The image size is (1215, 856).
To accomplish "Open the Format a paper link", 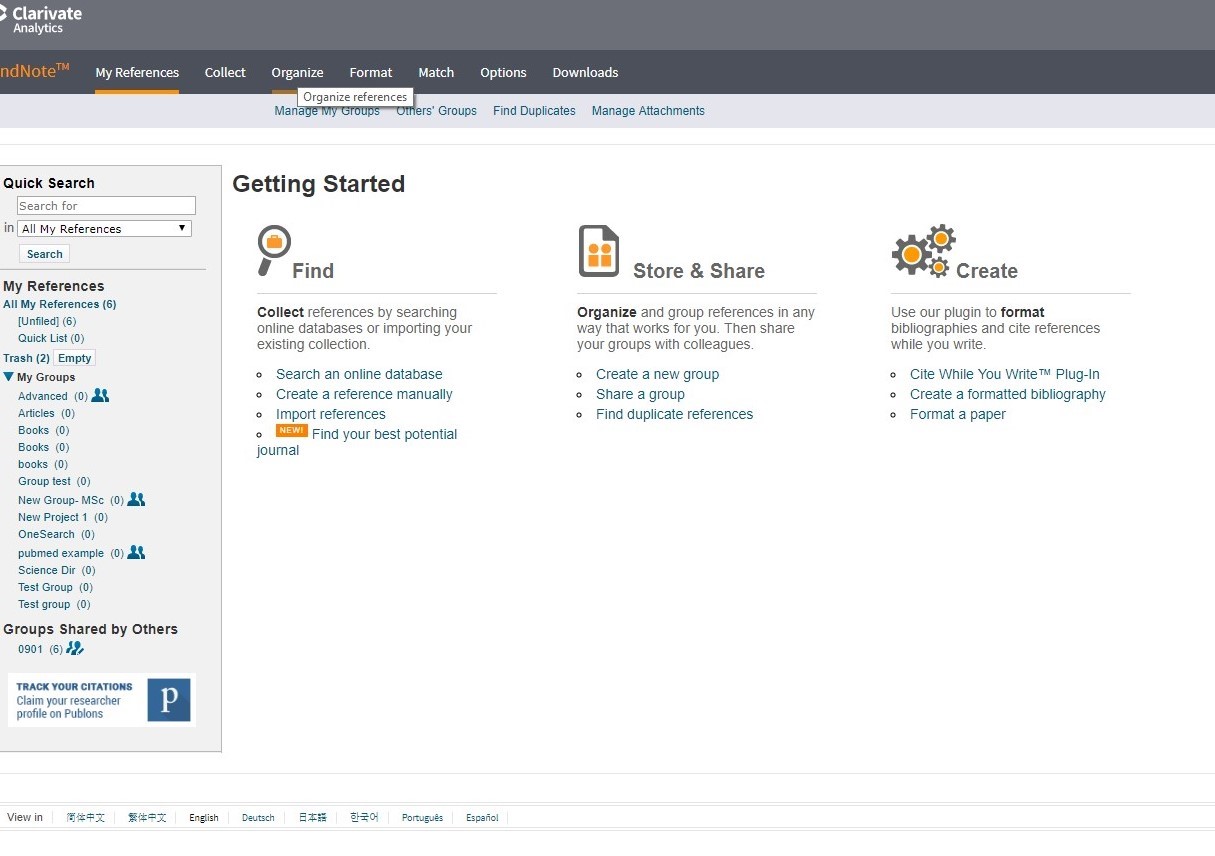I will [958, 414].
